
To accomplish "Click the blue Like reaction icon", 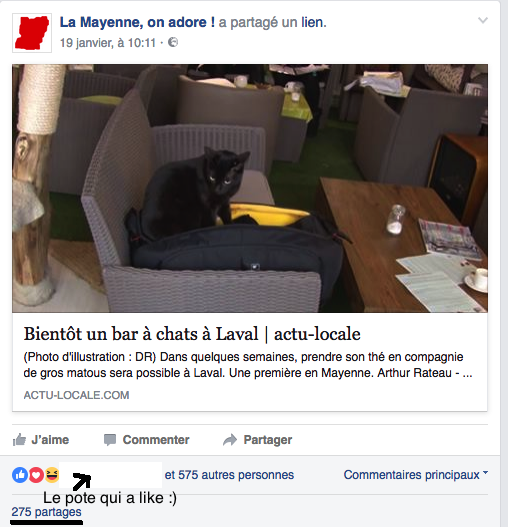I will (20, 475).
